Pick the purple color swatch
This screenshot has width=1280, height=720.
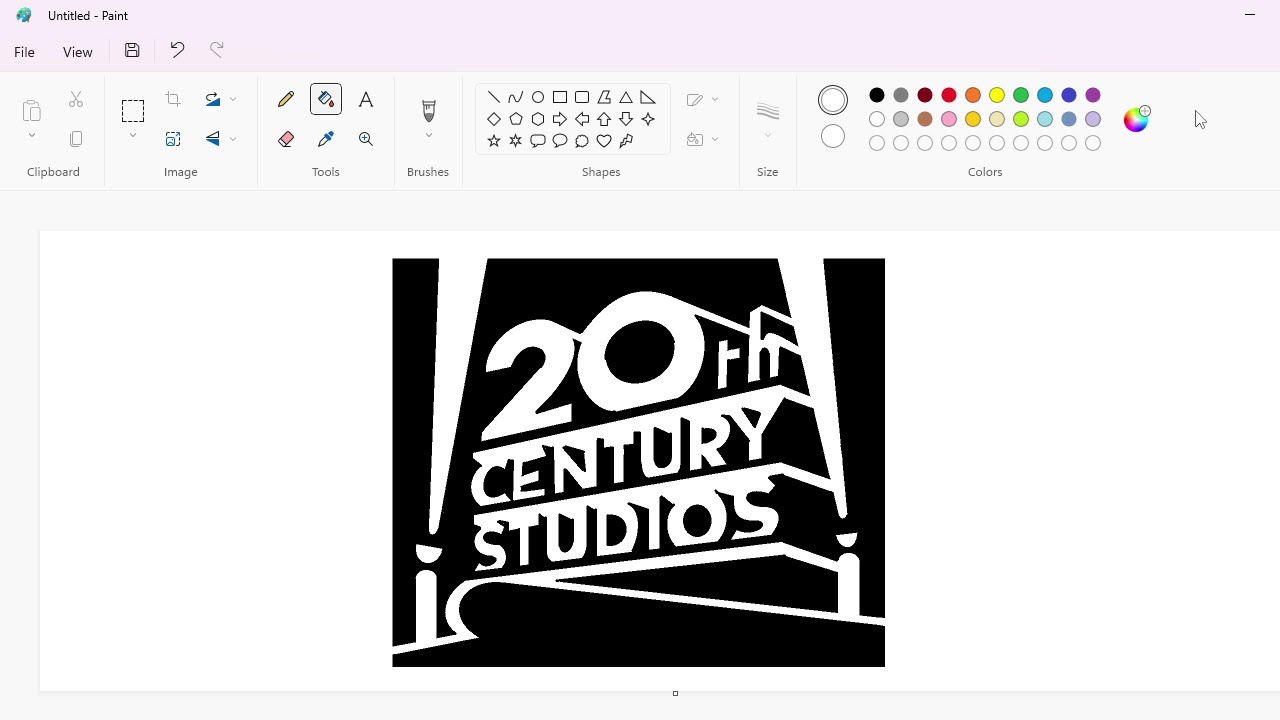click(x=1093, y=95)
